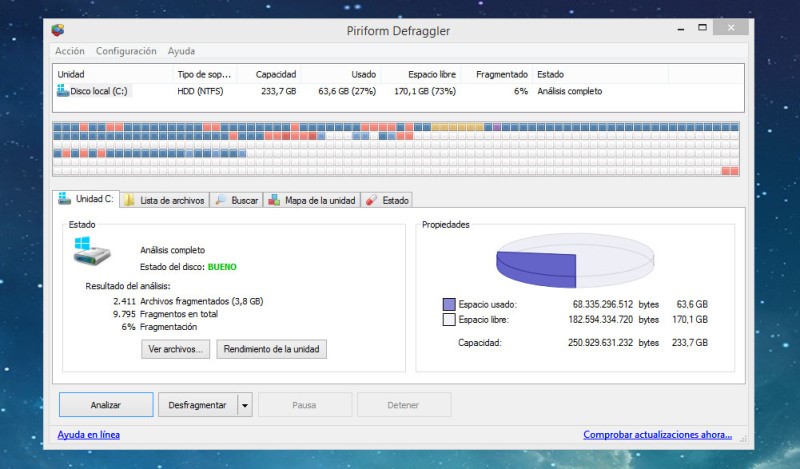Click the Buscar magnifier icon
The height and width of the screenshot is (469, 800).
click(220, 200)
